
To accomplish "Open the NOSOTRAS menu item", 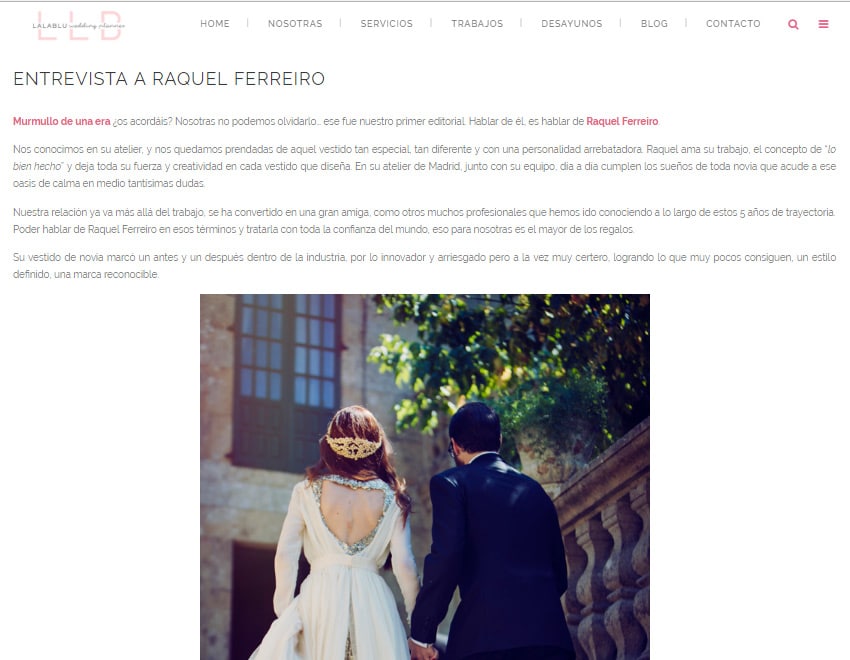I will pos(295,23).
